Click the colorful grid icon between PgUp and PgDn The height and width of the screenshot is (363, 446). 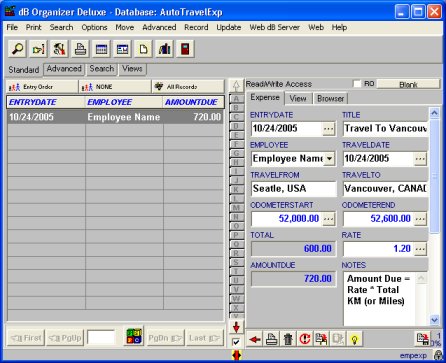pos(133,337)
